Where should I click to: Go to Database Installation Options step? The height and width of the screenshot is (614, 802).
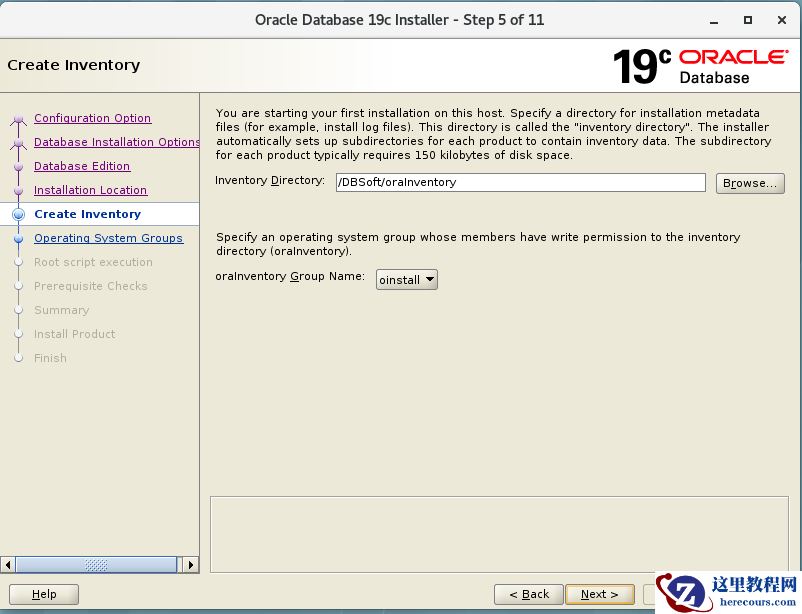coord(117,142)
